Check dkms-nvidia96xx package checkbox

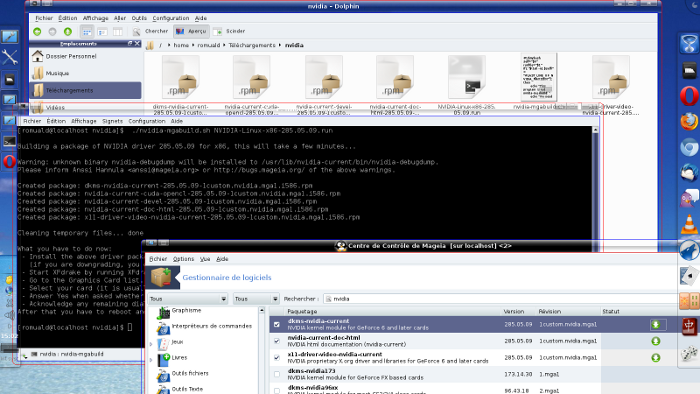[x=277, y=390]
